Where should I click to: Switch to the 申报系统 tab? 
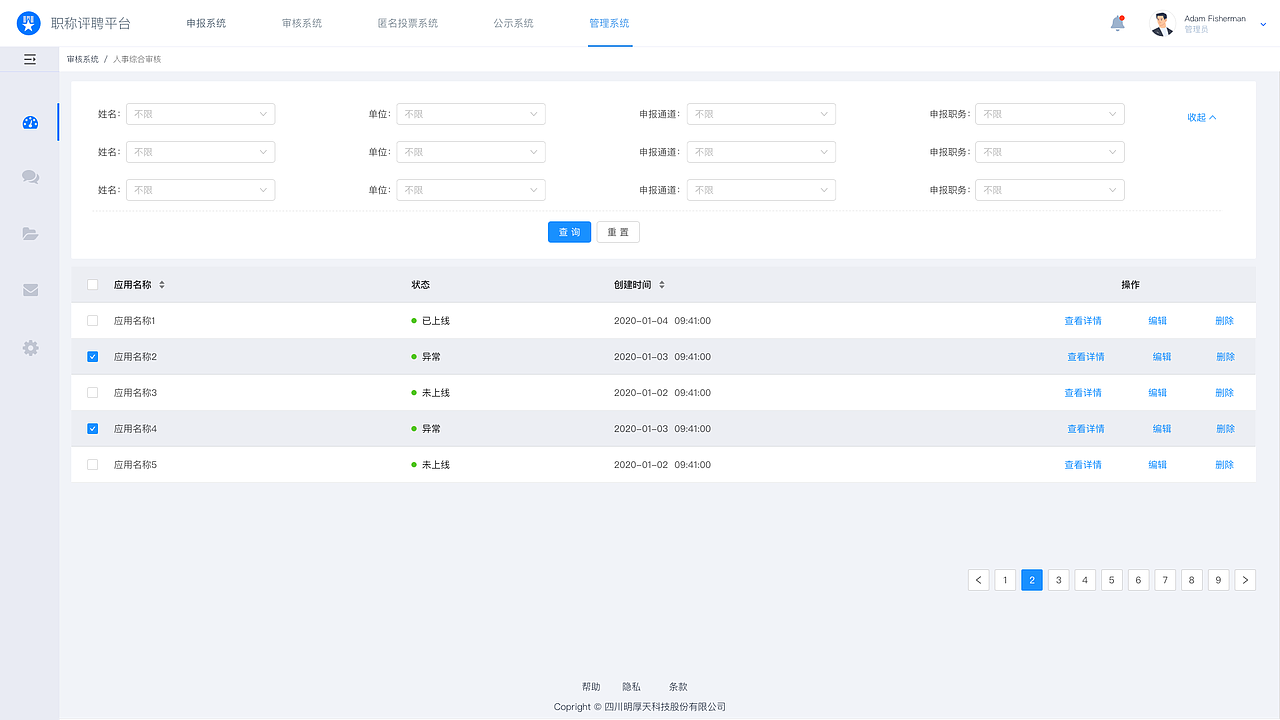point(206,22)
